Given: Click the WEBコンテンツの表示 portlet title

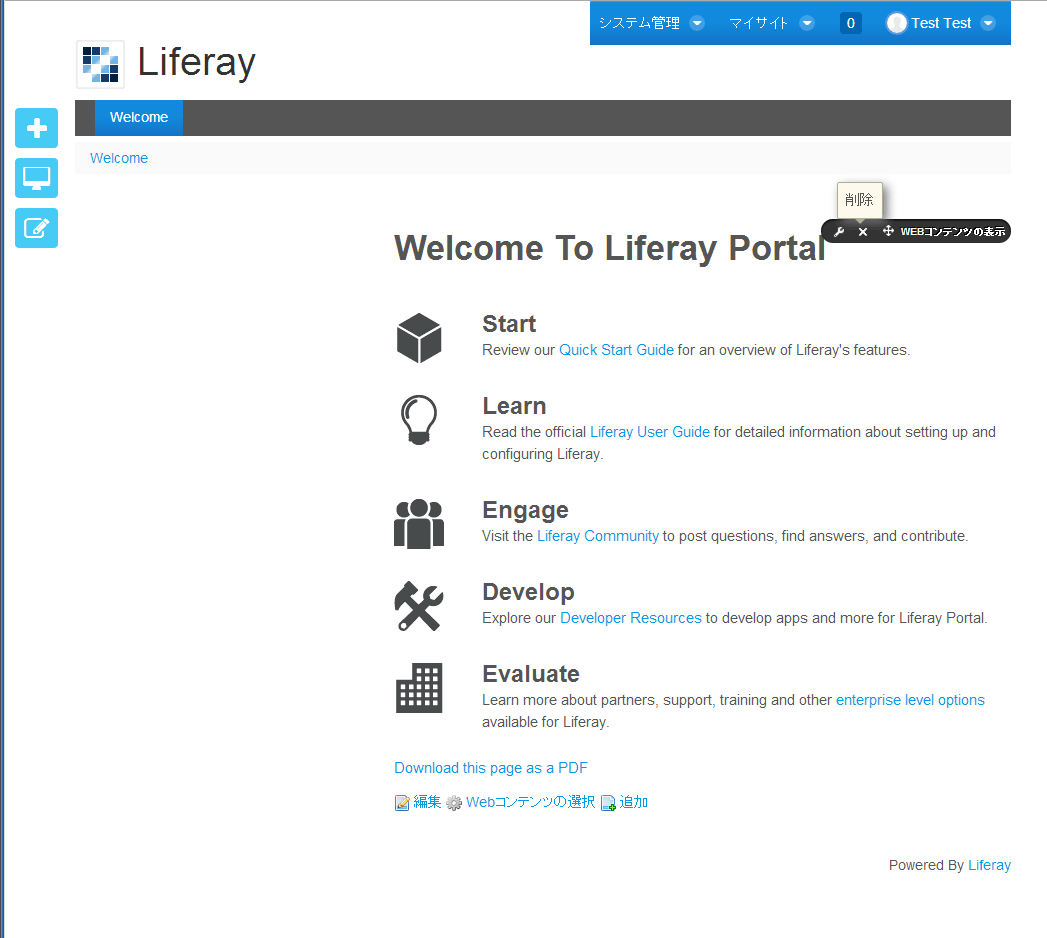Looking at the screenshot, I should [x=952, y=232].
